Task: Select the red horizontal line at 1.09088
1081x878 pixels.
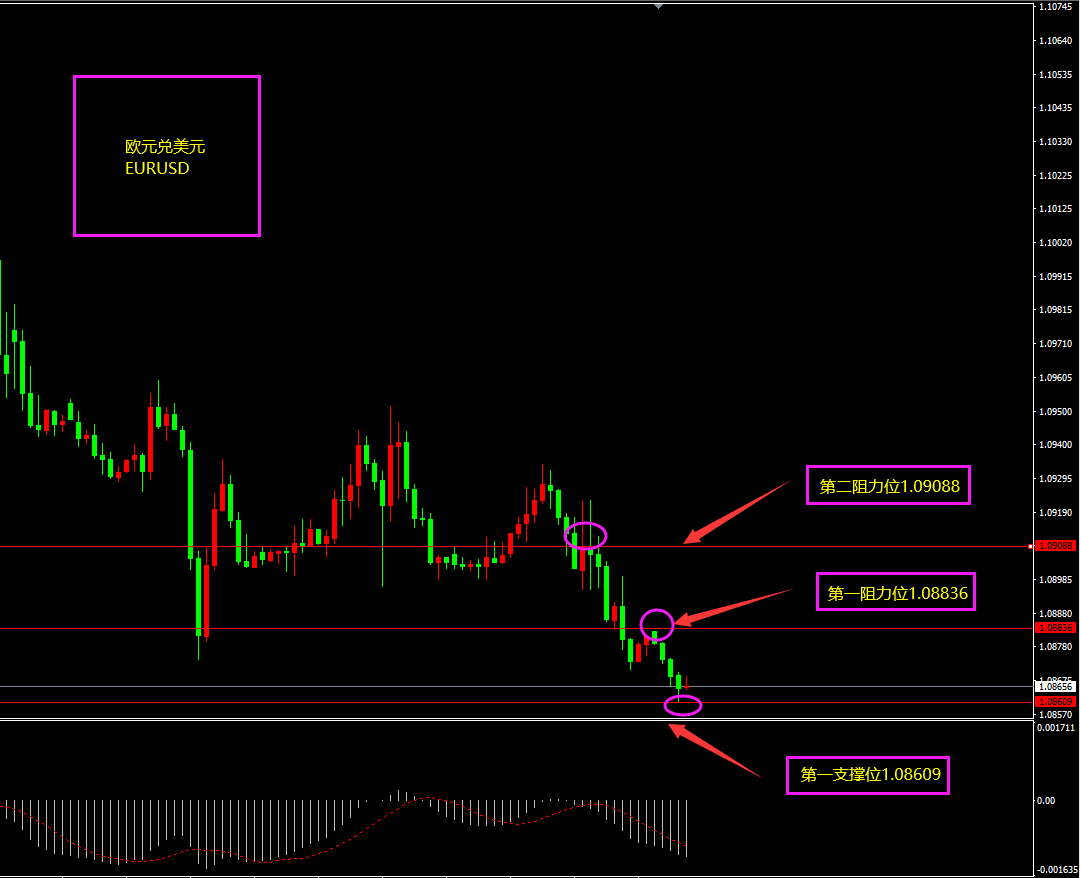Action: coord(300,547)
